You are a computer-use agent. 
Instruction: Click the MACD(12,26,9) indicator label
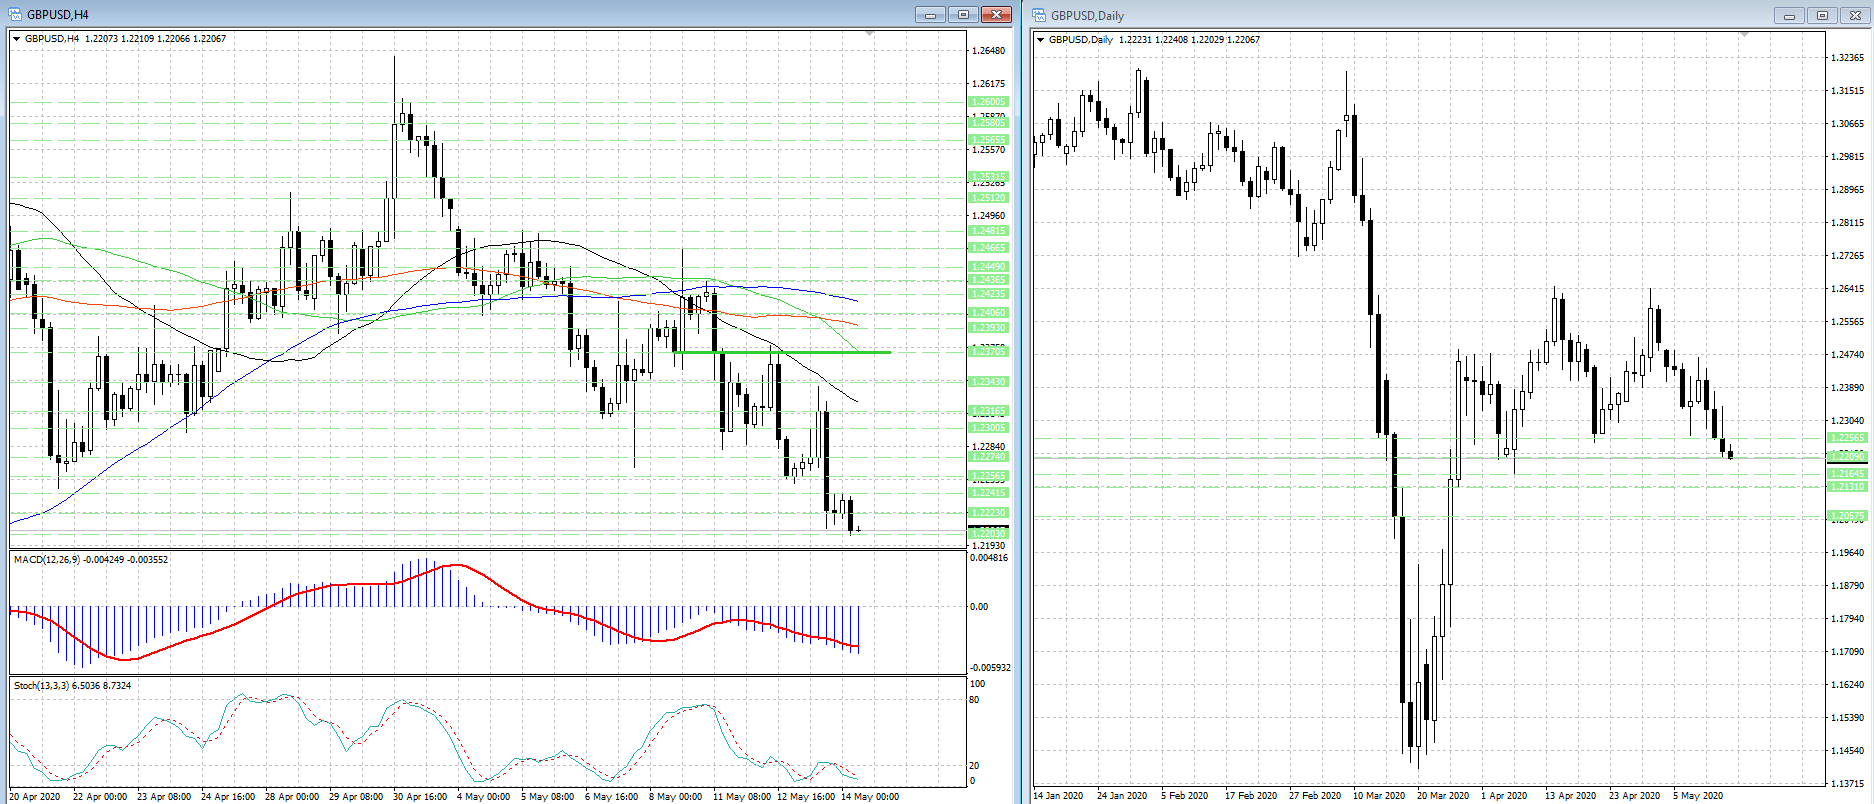(90, 560)
